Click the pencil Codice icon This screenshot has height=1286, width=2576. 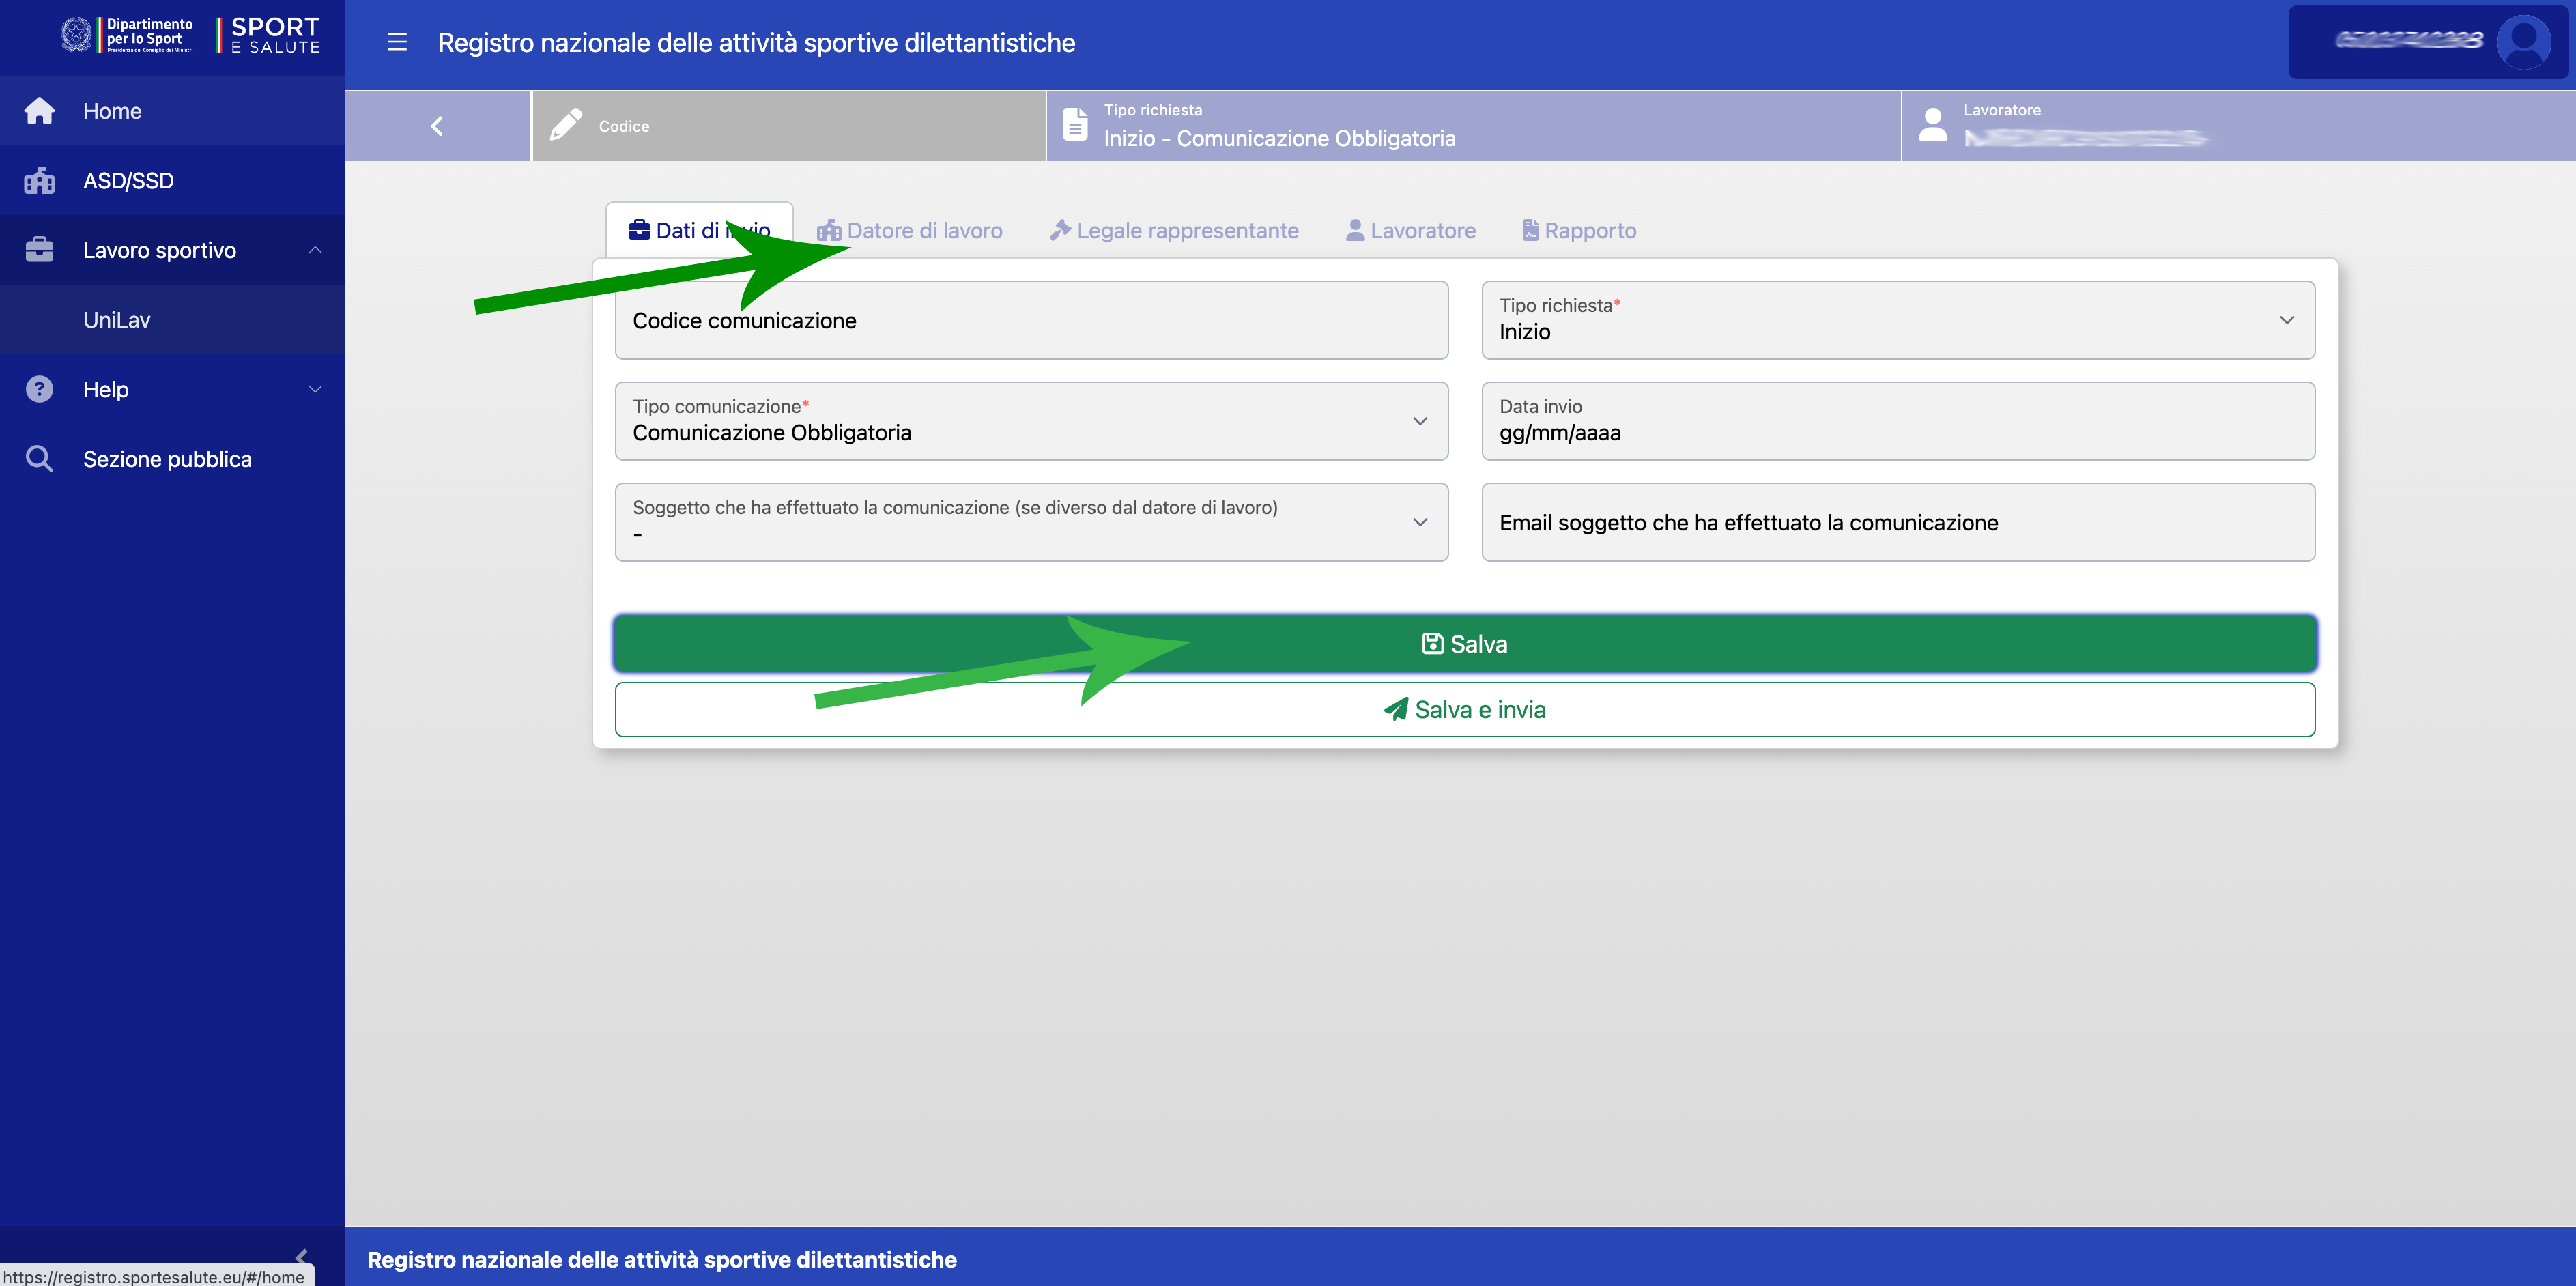[567, 125]
